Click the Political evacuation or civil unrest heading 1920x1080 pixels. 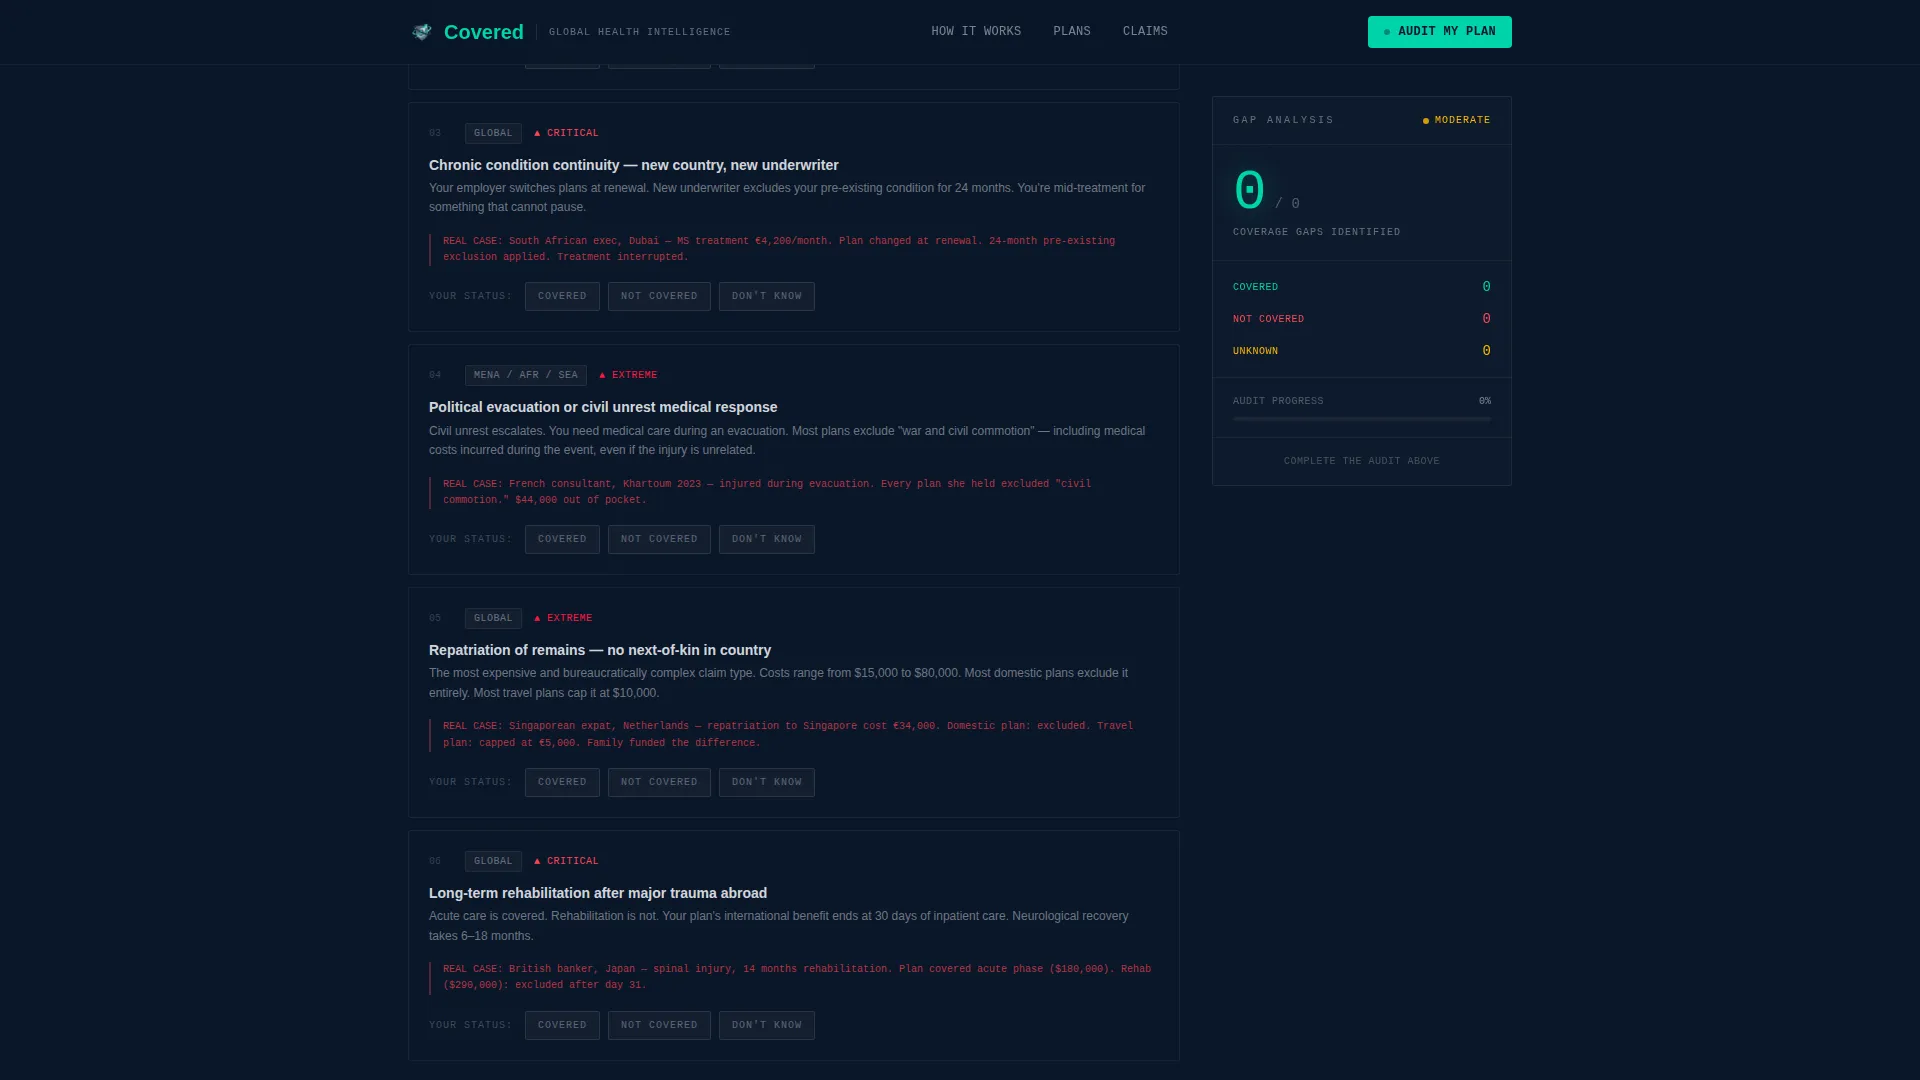(603, 407)
